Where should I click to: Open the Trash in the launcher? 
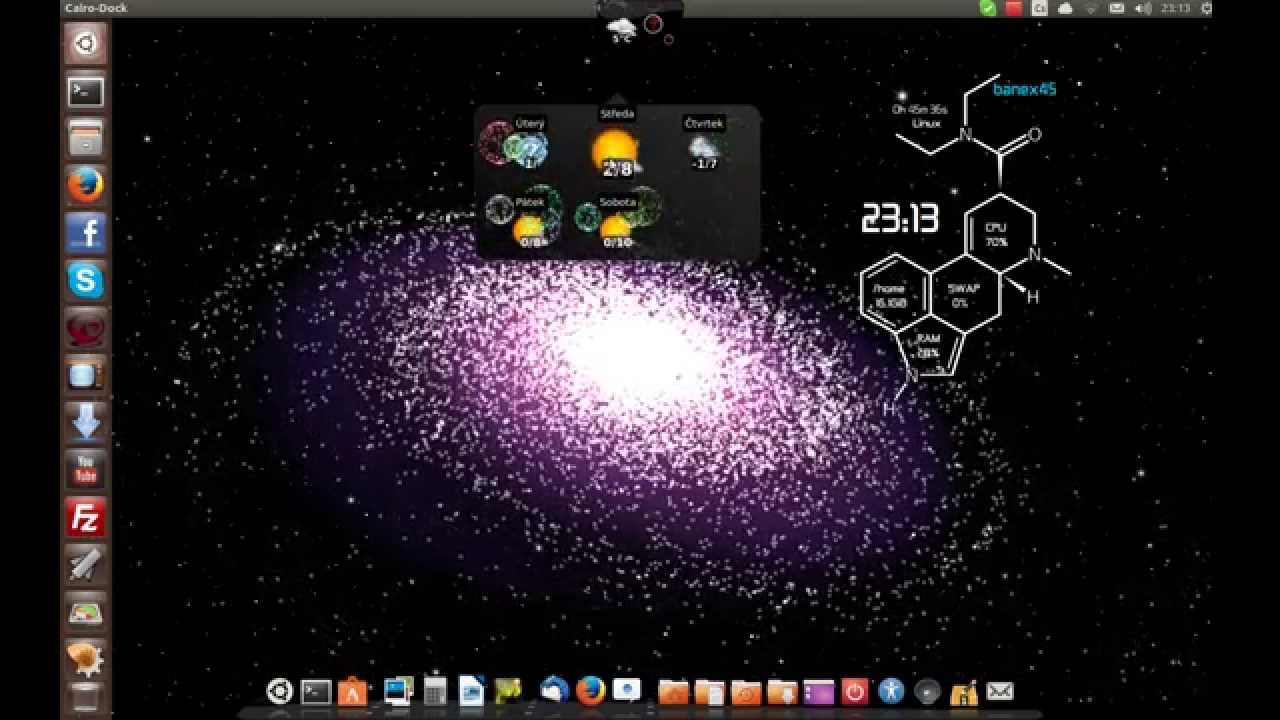click(86, 698)
